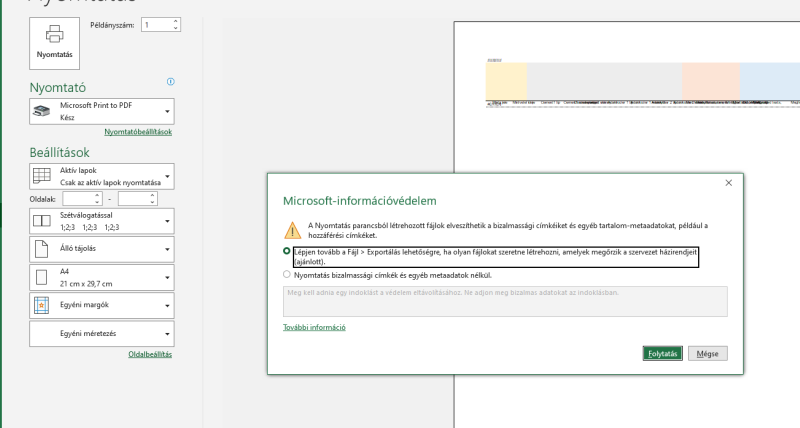Open the Aktív lapok print range dropdown

(102, 177)
